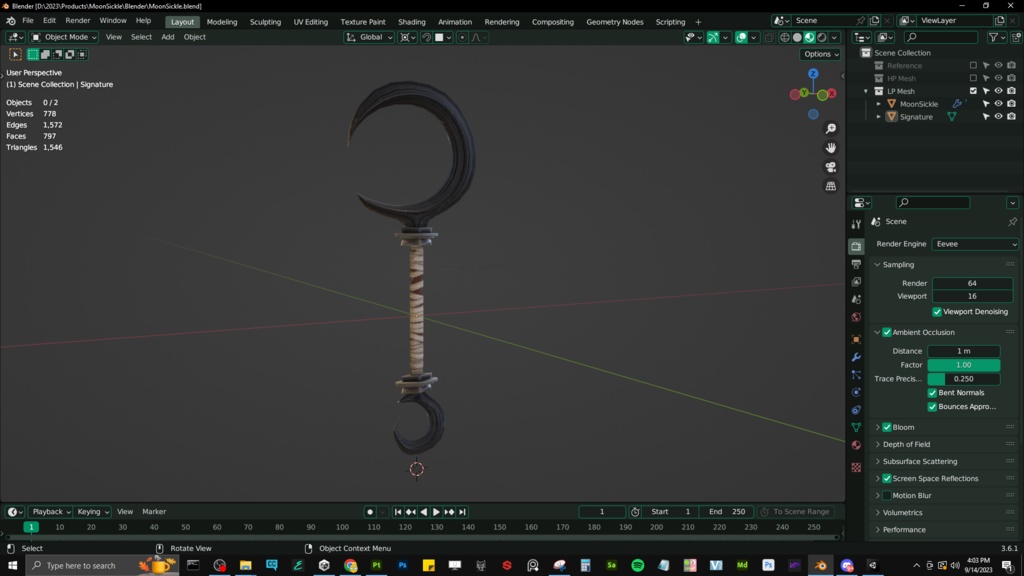Enable the Reference collection checkbox
The image size is (1024, 576).
[x=974, y=65]
